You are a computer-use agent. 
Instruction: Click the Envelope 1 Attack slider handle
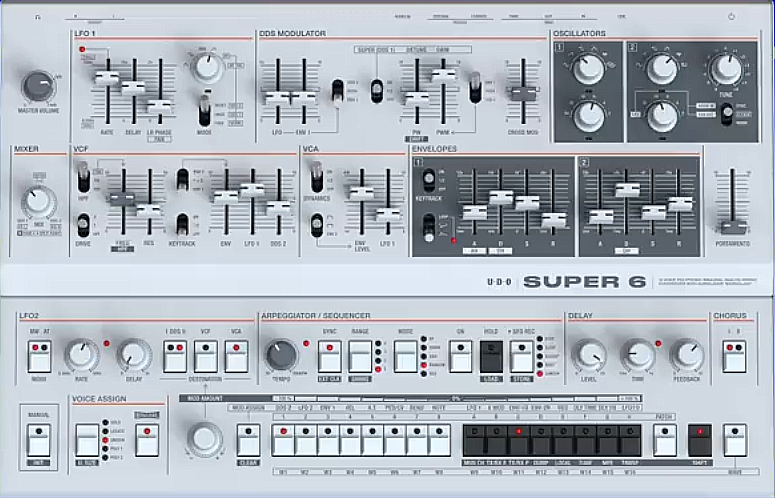click(474, 212)
